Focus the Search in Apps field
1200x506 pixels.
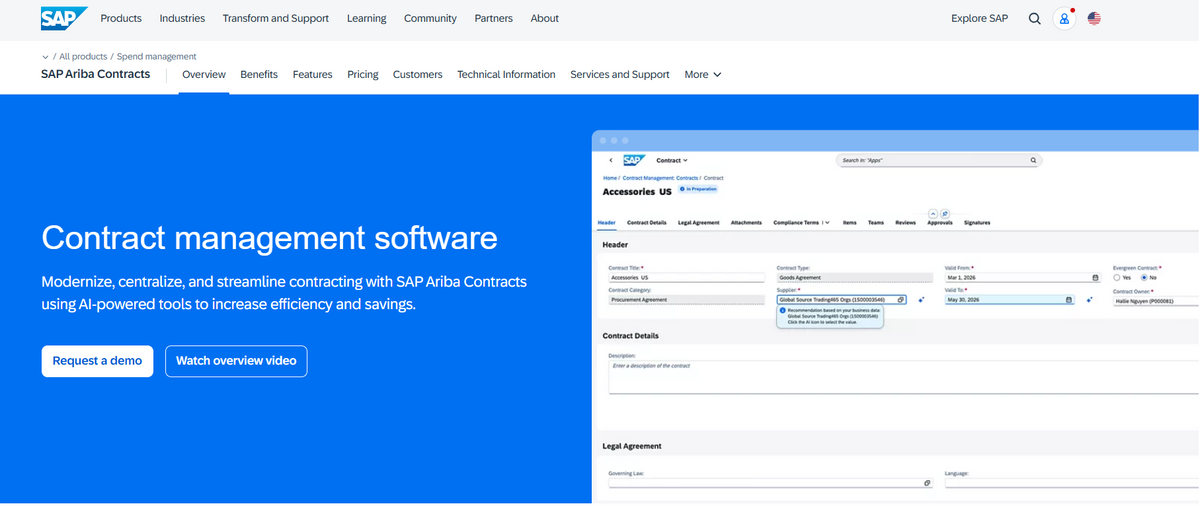(938, 160)
